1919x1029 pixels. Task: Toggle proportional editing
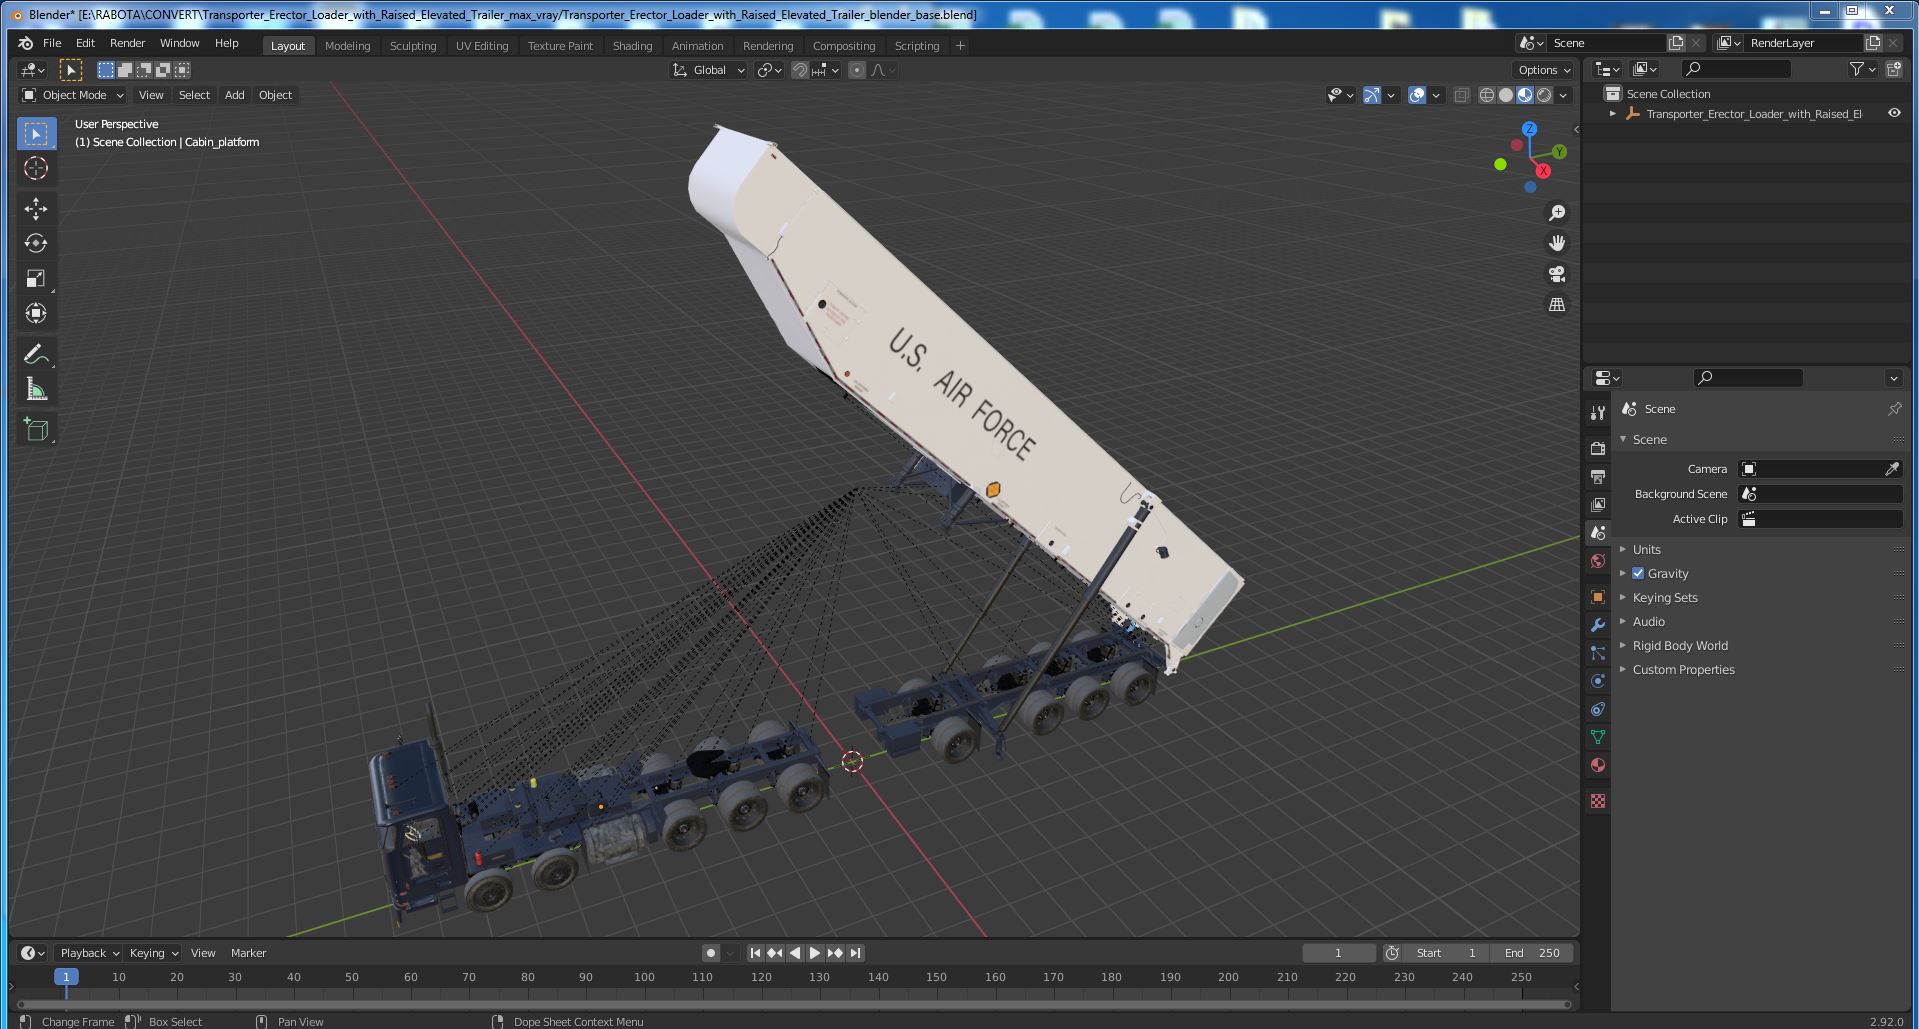coord(857,70)
